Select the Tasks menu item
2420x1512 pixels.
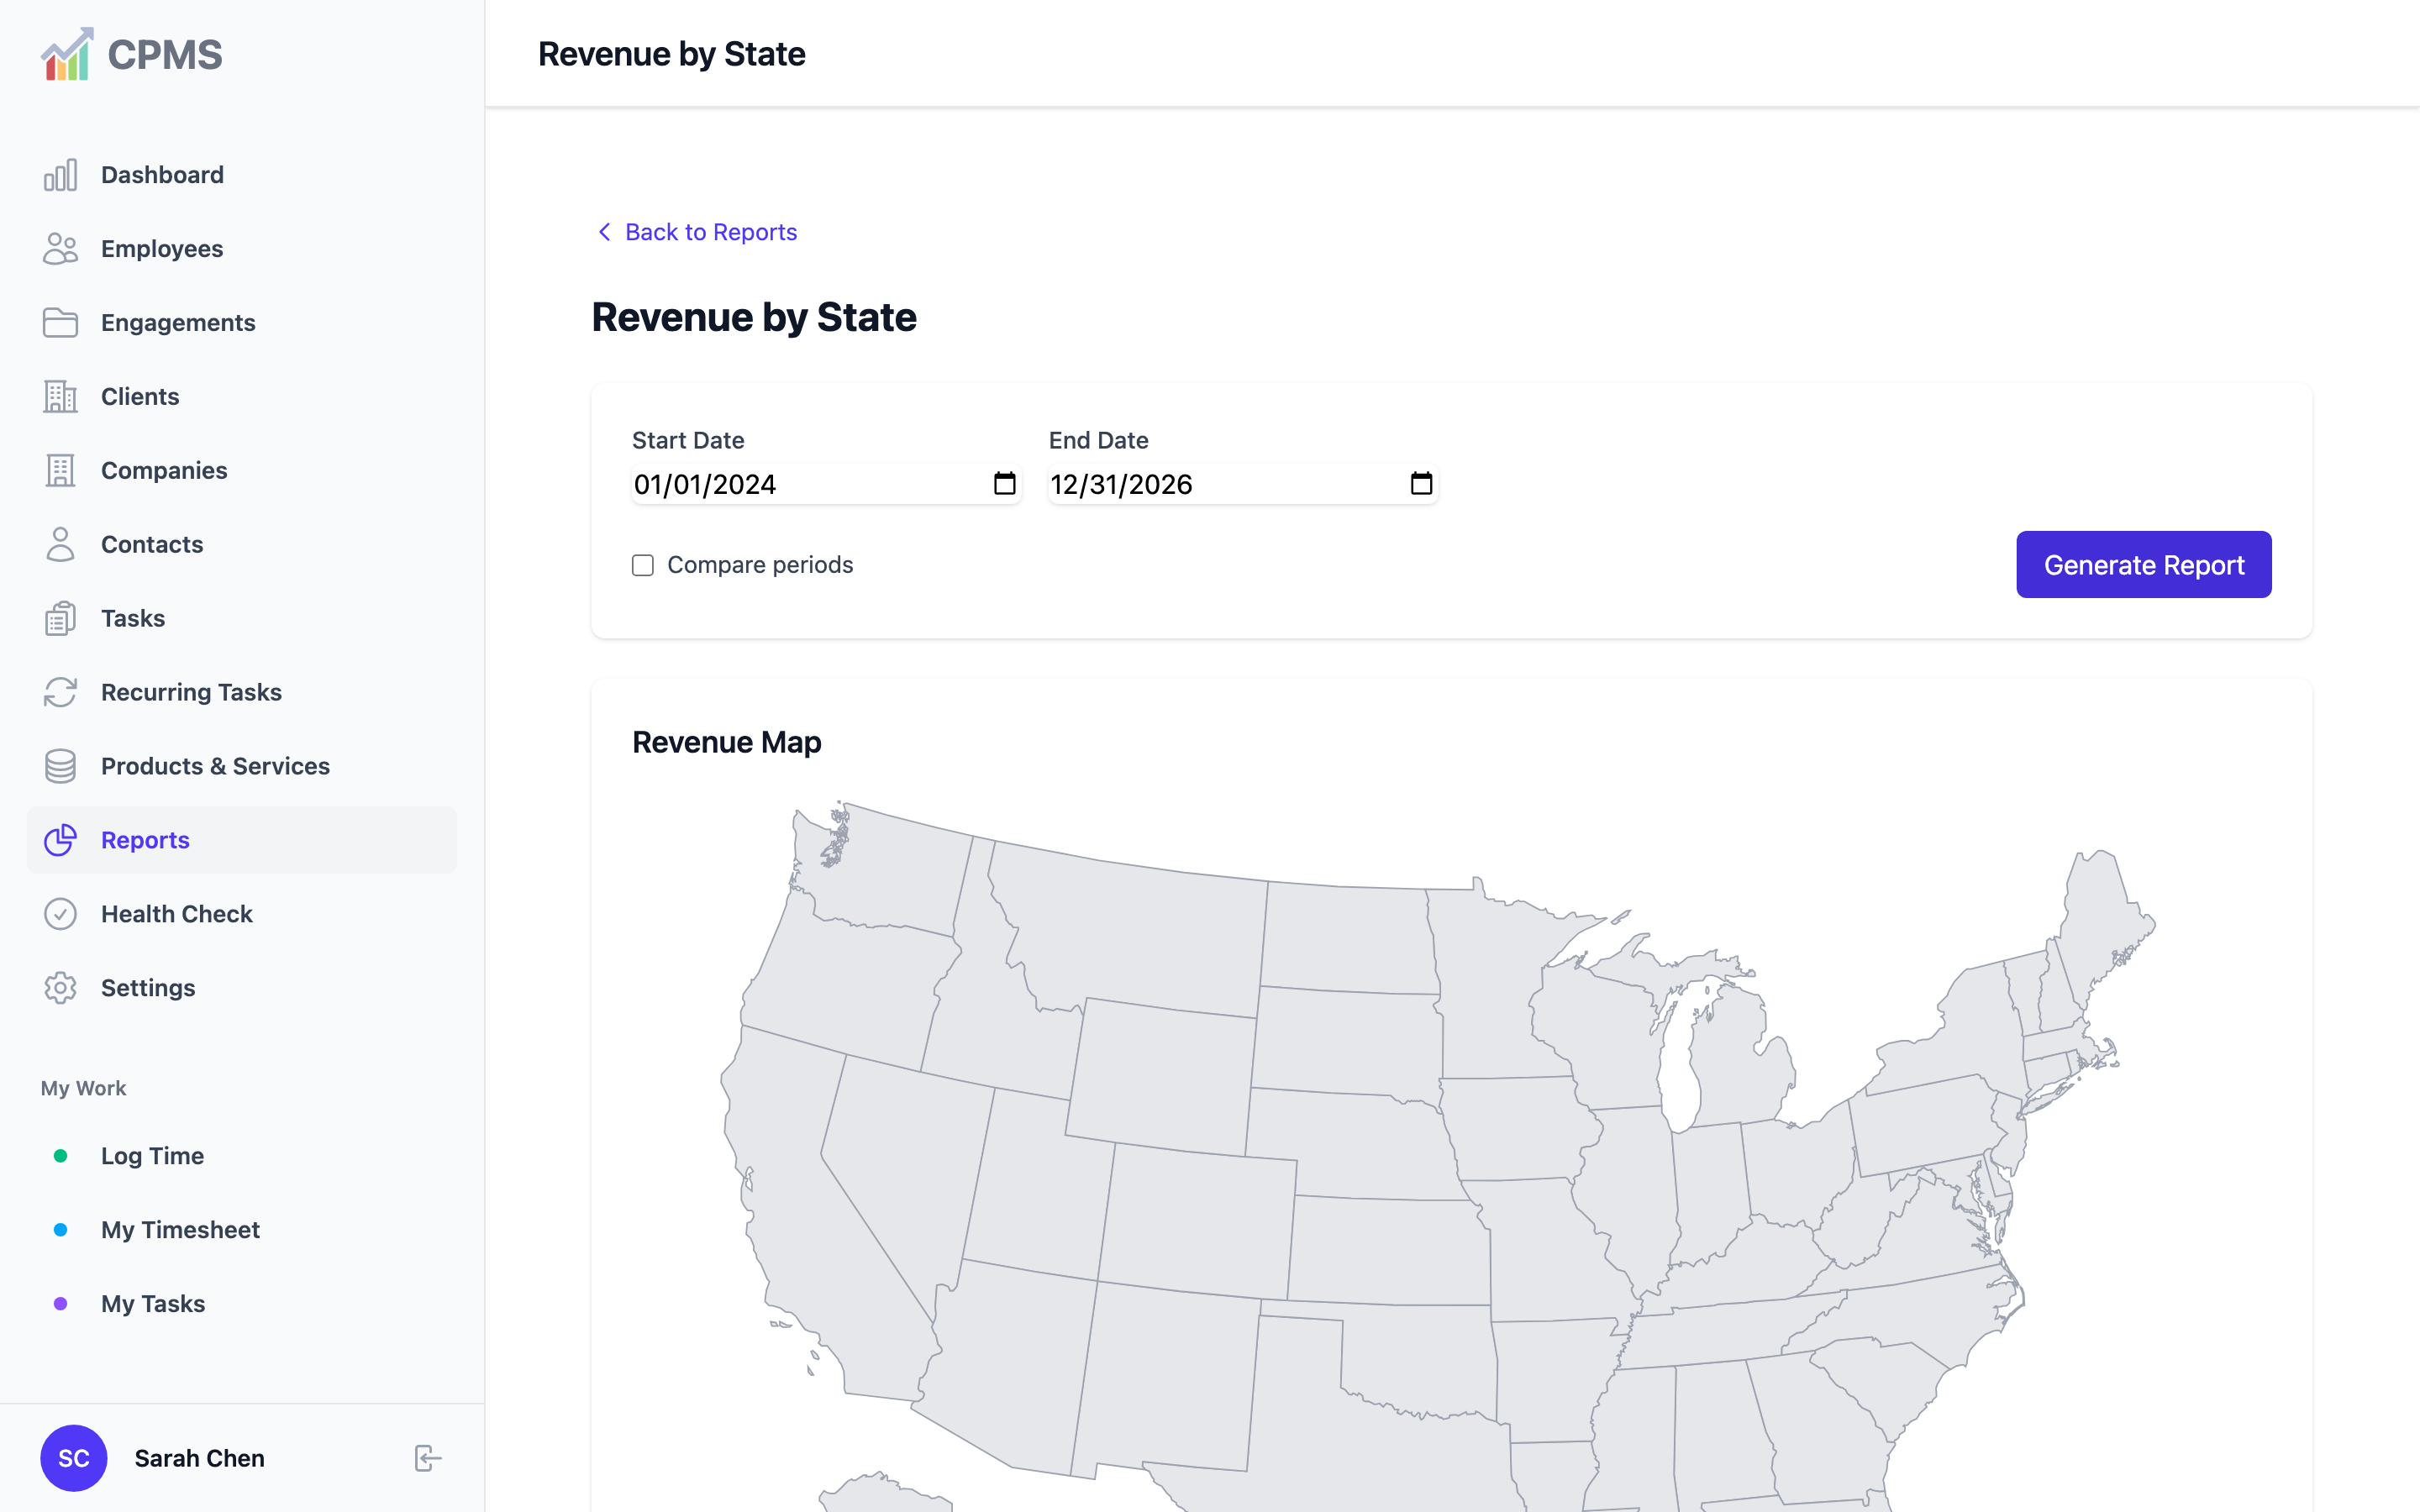point(241,619)
